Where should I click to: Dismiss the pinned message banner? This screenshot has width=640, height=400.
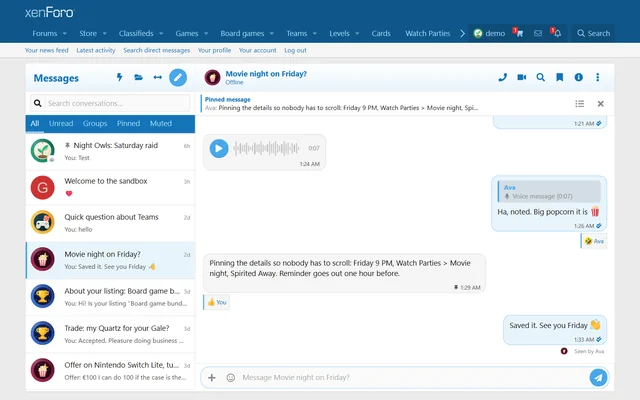point(600,104)
